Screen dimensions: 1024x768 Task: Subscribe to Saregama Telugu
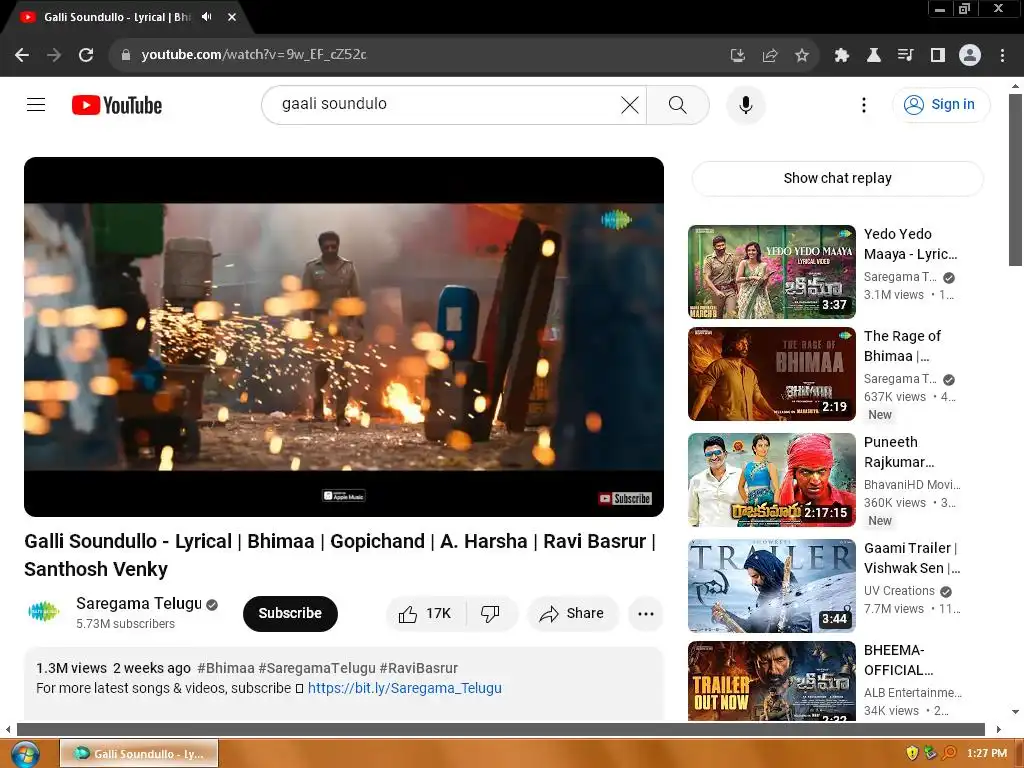pyautogui.click(x=290, y=614)
